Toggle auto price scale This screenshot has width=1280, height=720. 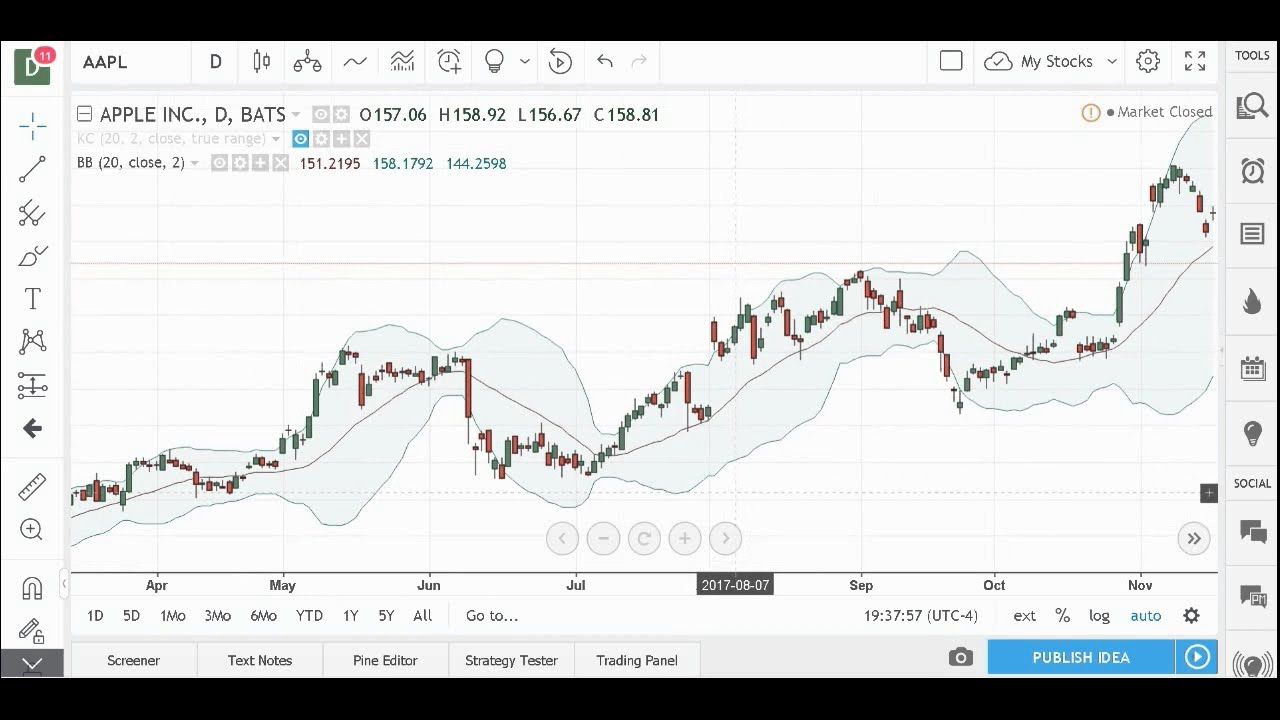point(1146,616)
